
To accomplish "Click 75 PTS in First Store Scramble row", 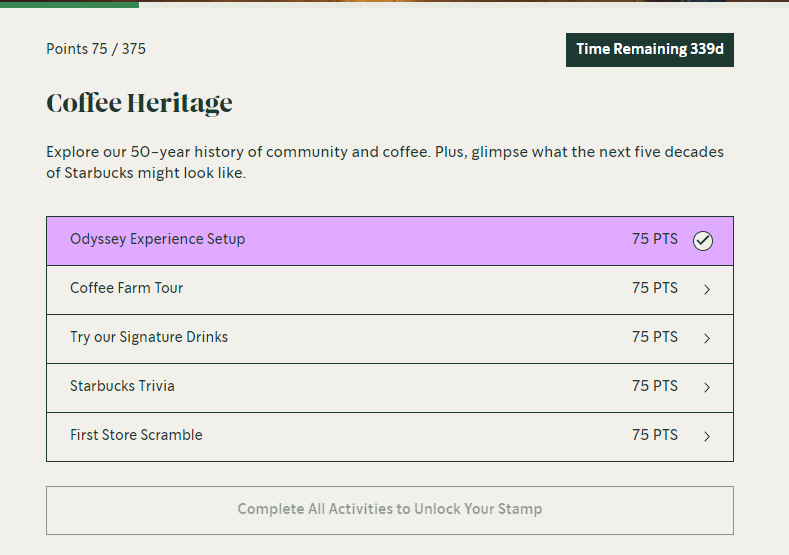I will tap(655, 435).
